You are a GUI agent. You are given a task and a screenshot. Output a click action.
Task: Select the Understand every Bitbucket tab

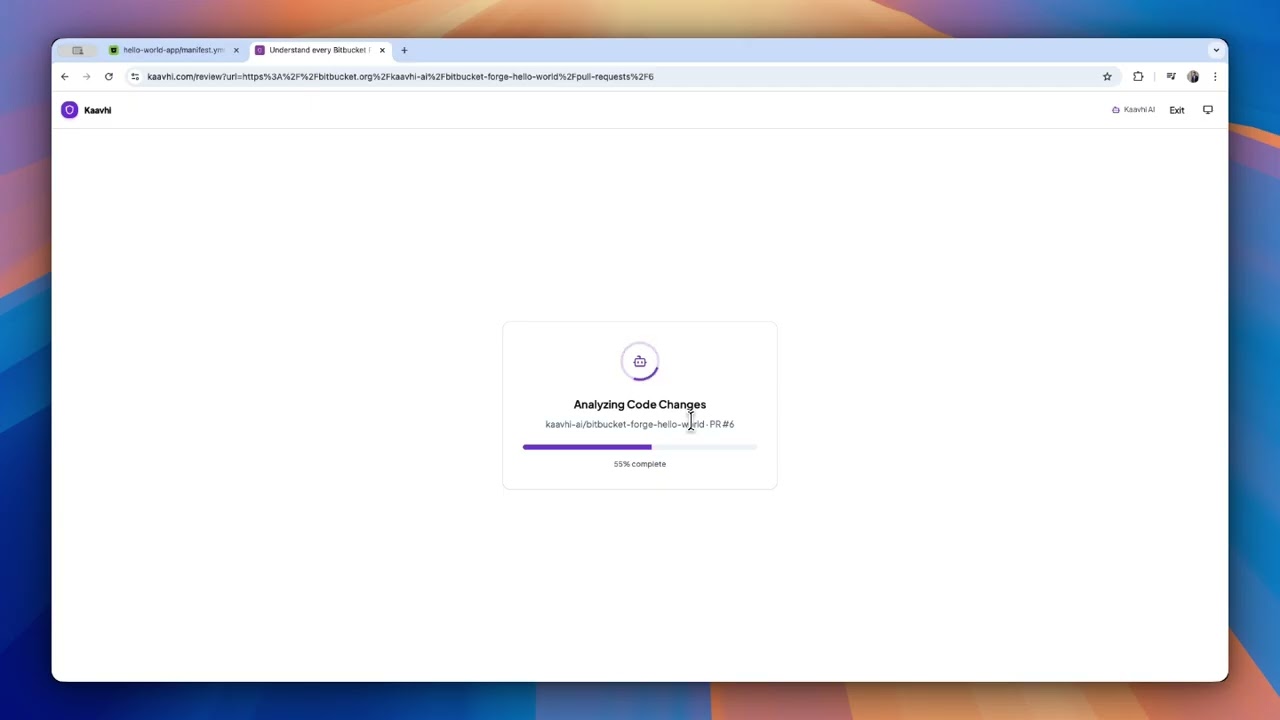319,50
